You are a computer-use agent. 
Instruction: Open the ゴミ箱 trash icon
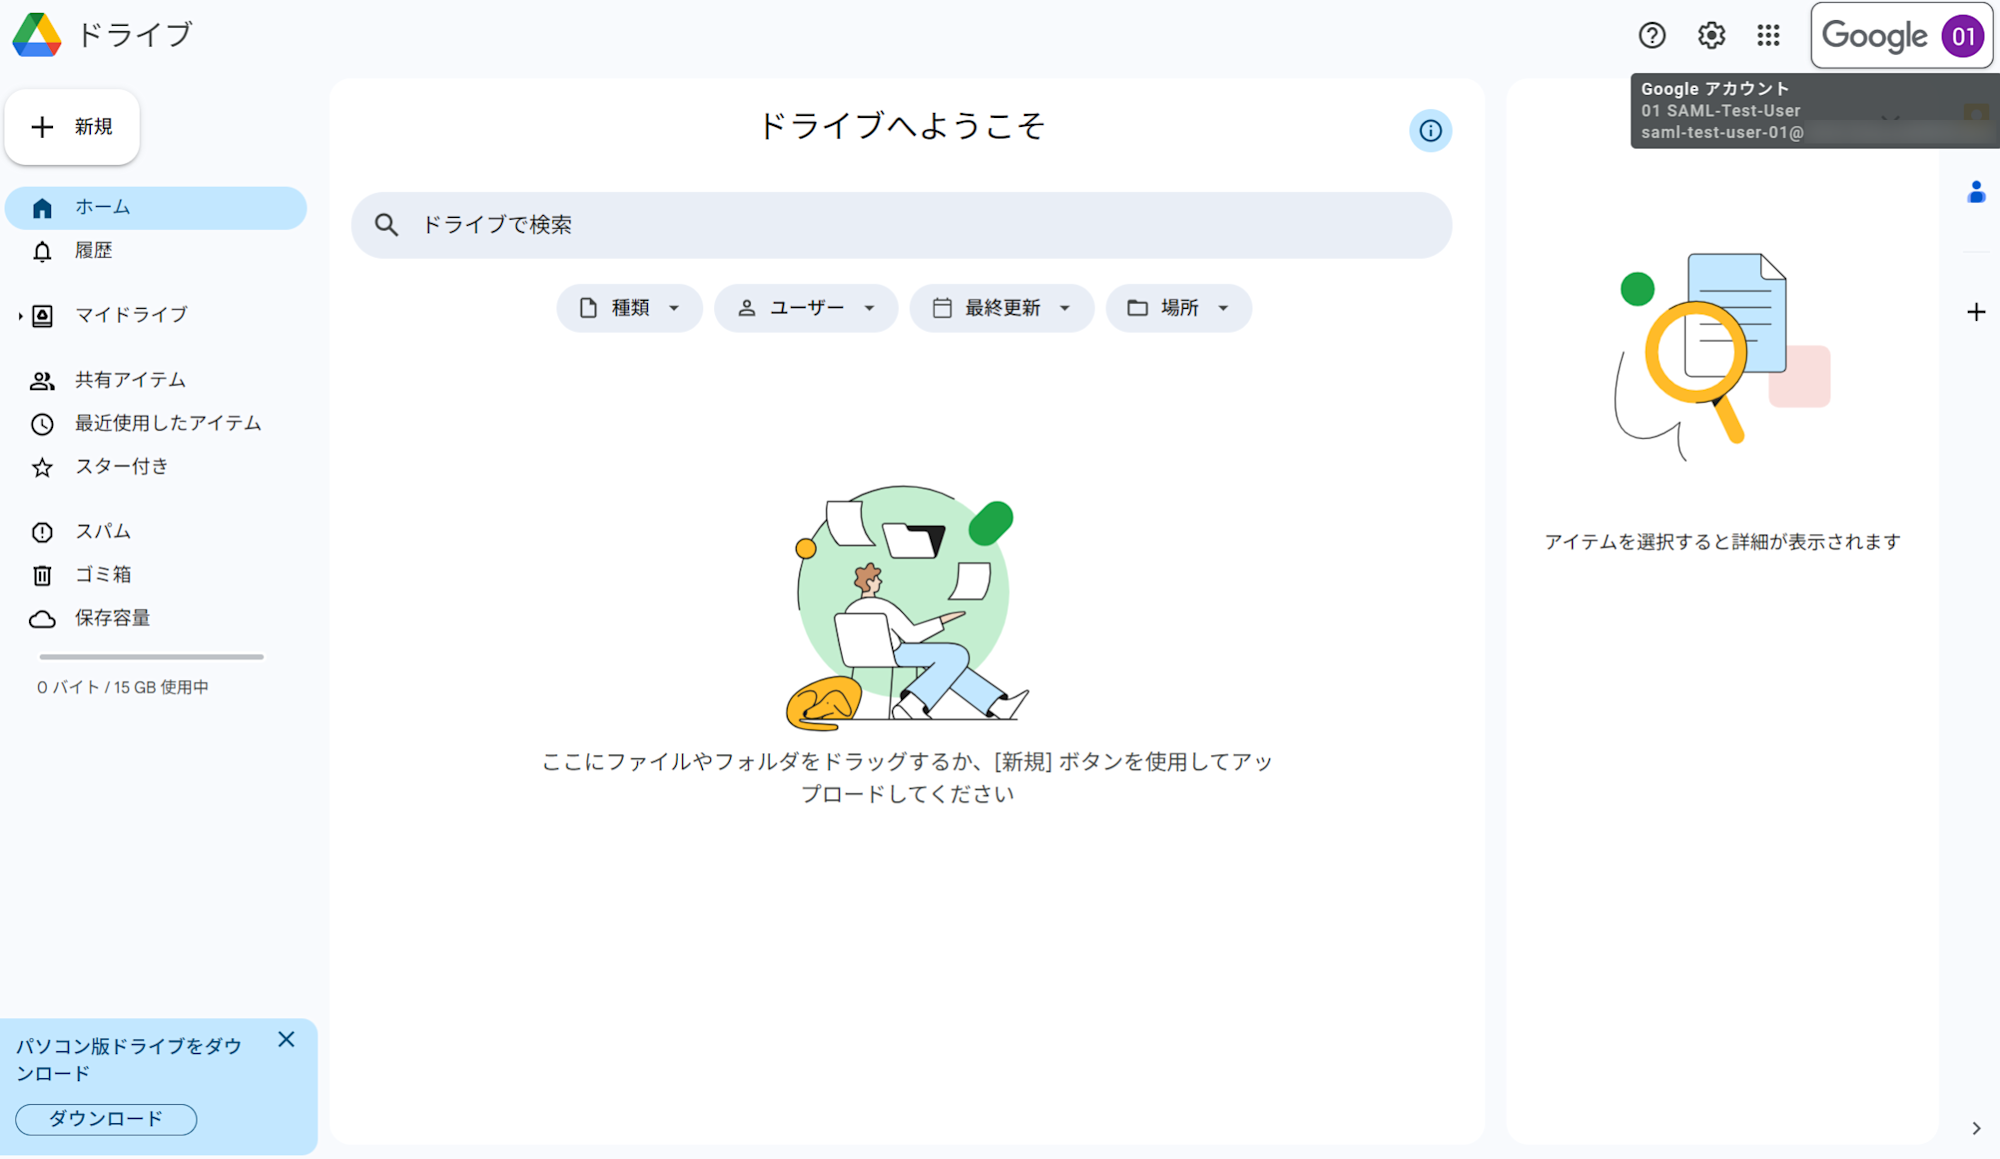(x=42, y=574)
